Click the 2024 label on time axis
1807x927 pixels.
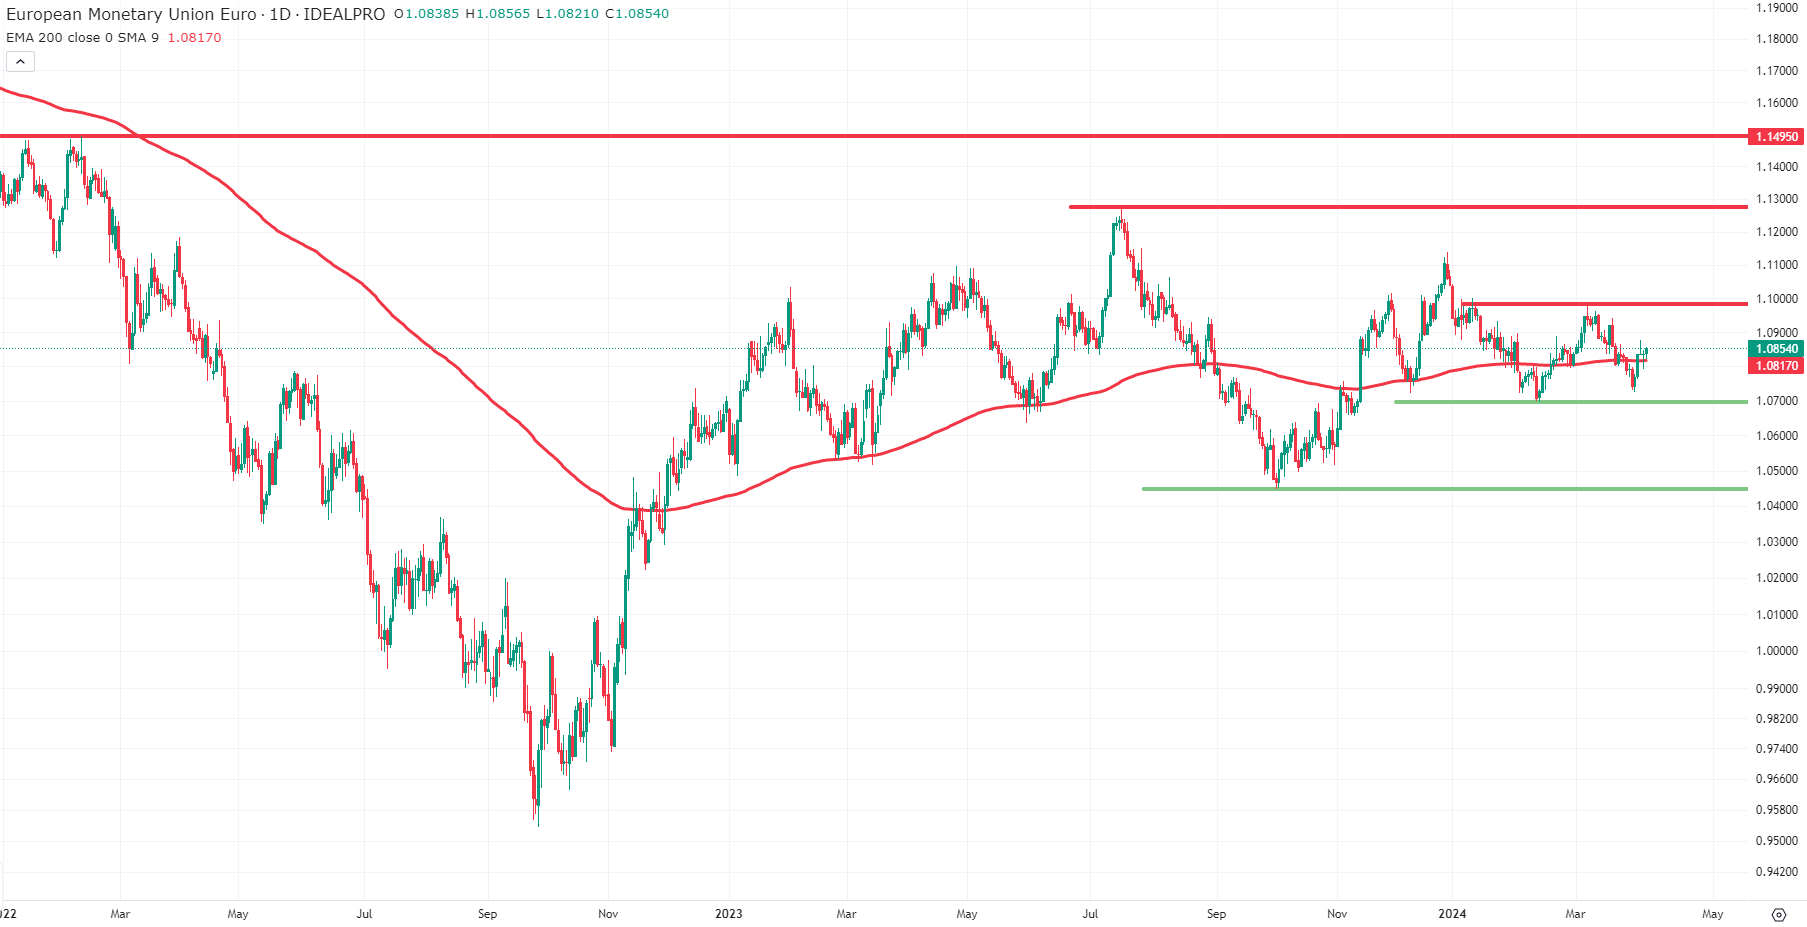tap(1452, 914)
